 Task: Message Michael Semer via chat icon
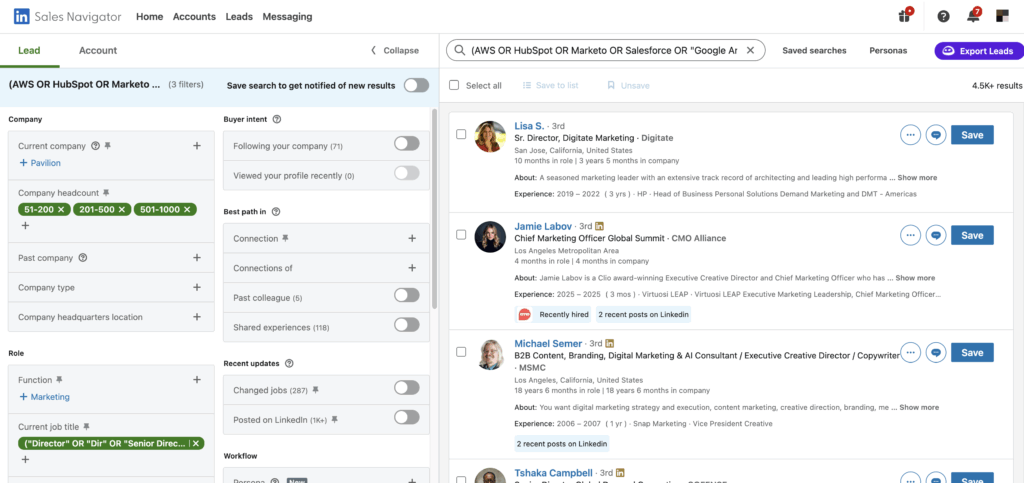pyautogui.click(x=936, y=352)
